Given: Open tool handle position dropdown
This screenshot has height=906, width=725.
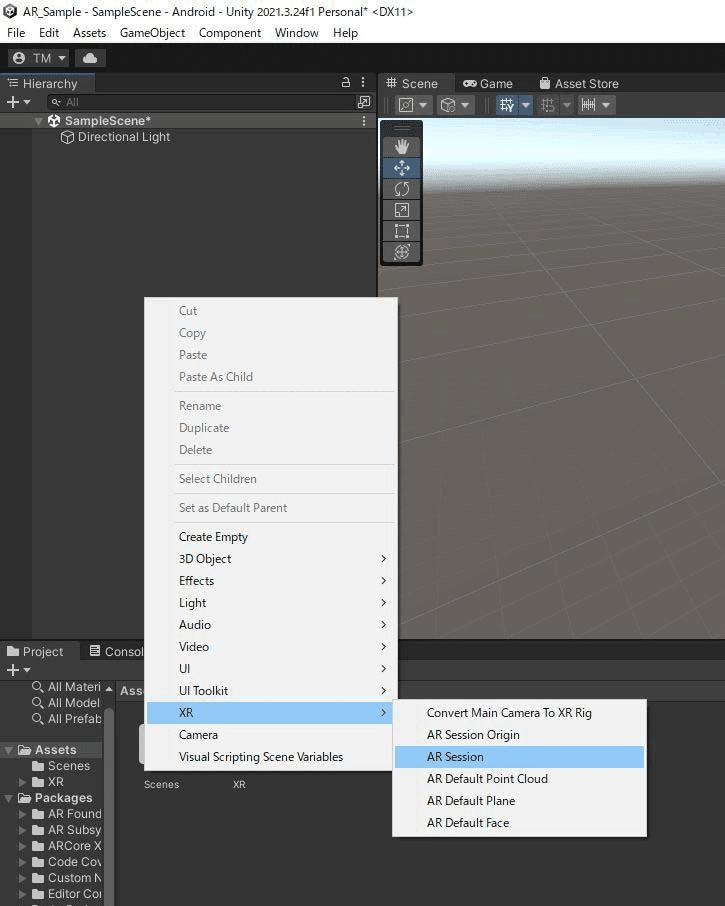Looking at the screenshot, I should pos(423,105).
